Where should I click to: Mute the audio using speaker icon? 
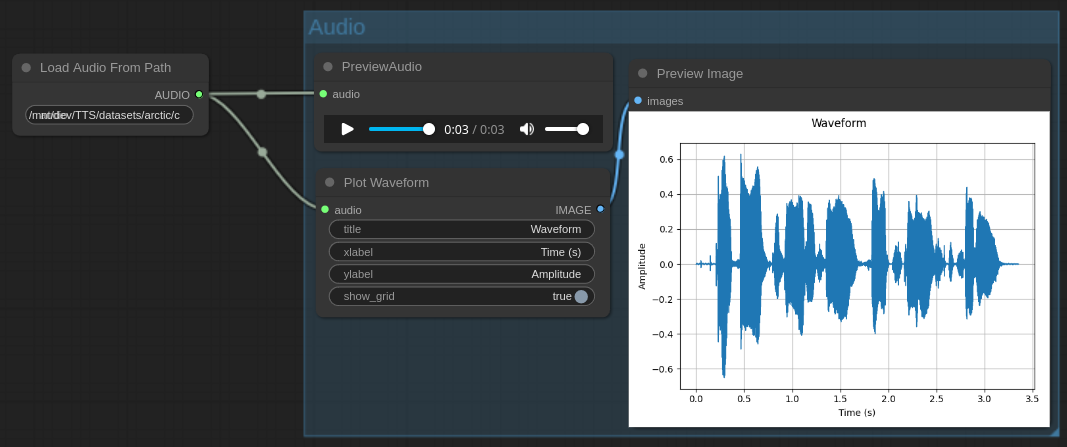(x=527, y=129)
